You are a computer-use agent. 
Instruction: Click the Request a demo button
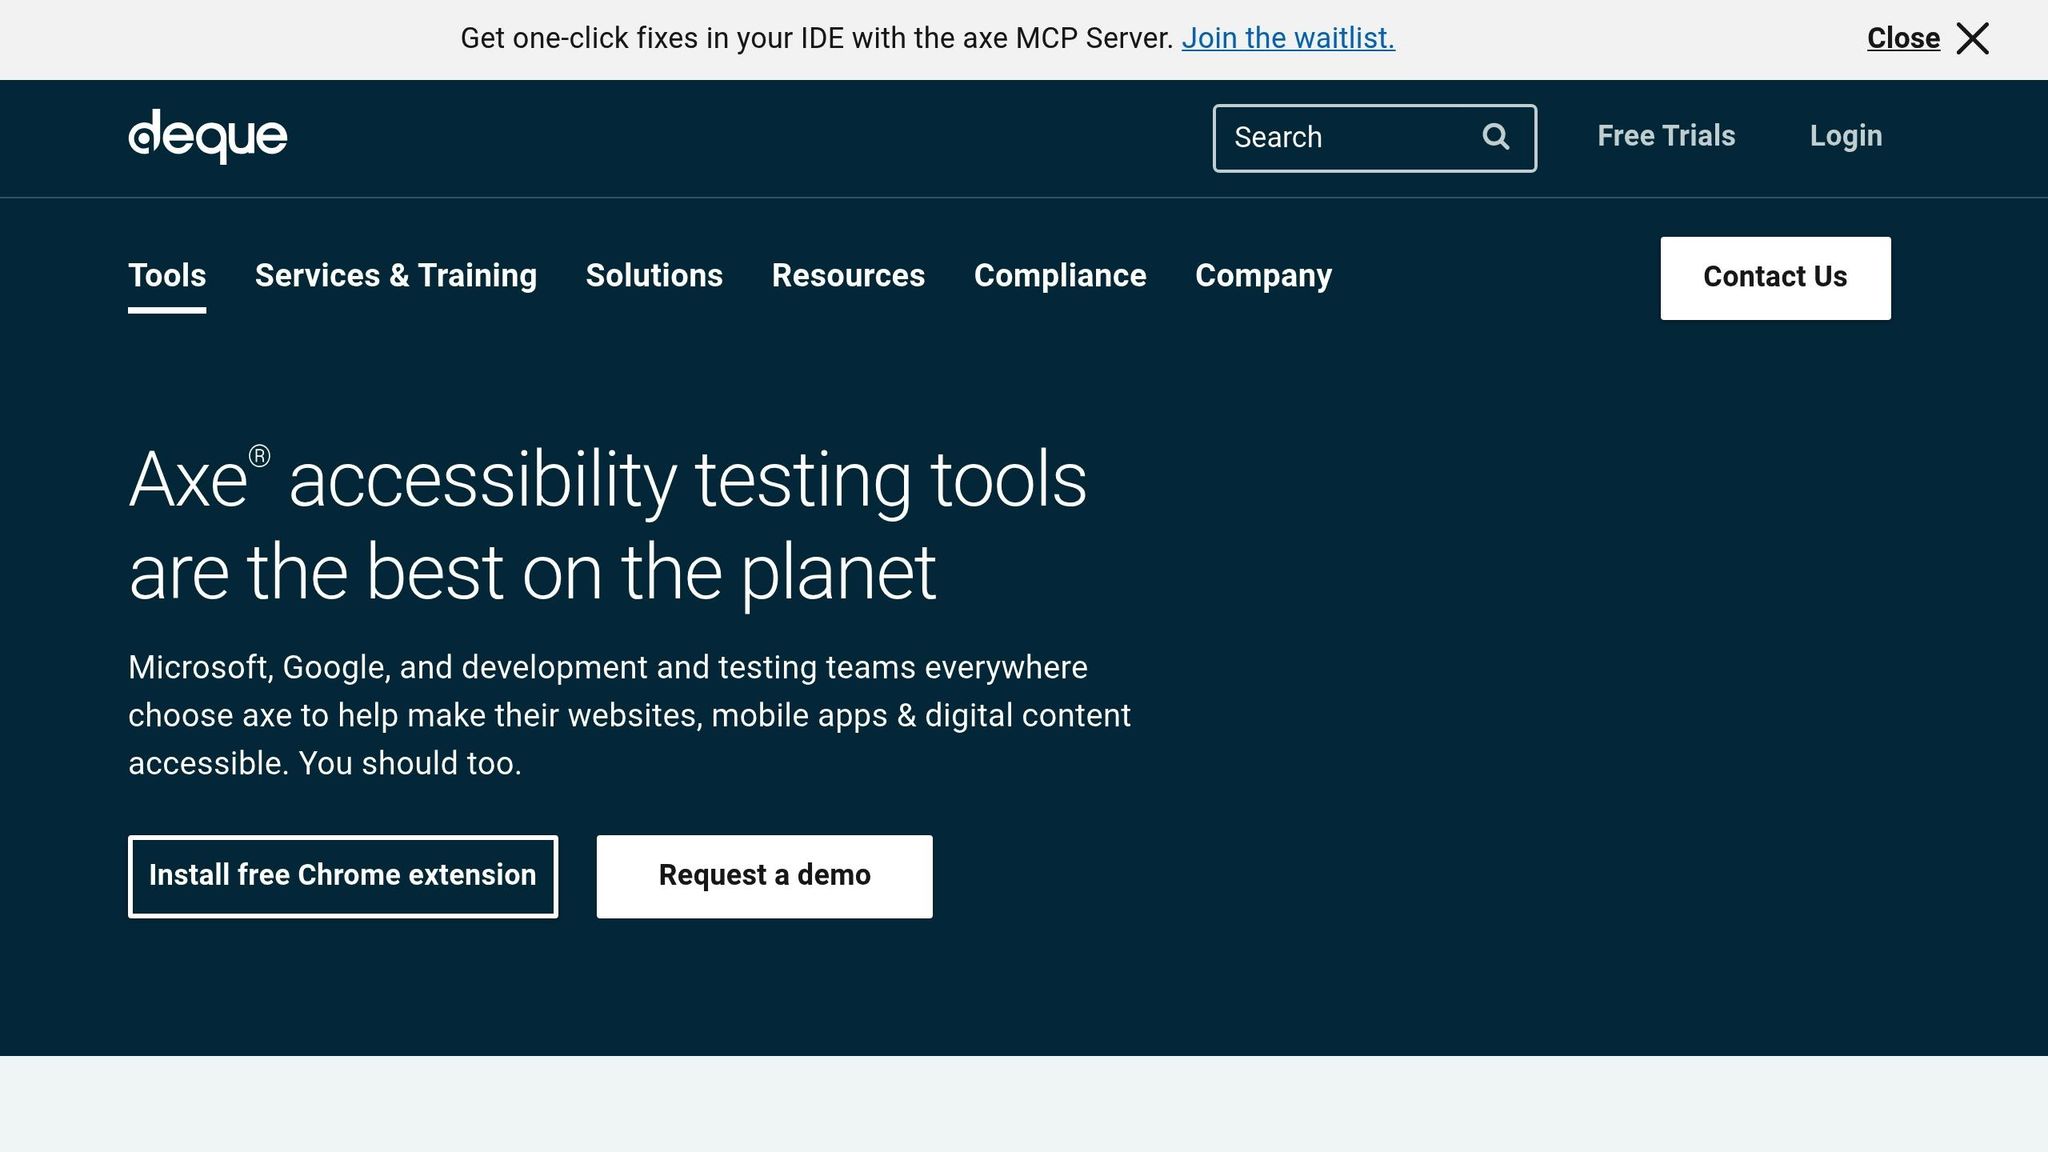tap(764, 876)
